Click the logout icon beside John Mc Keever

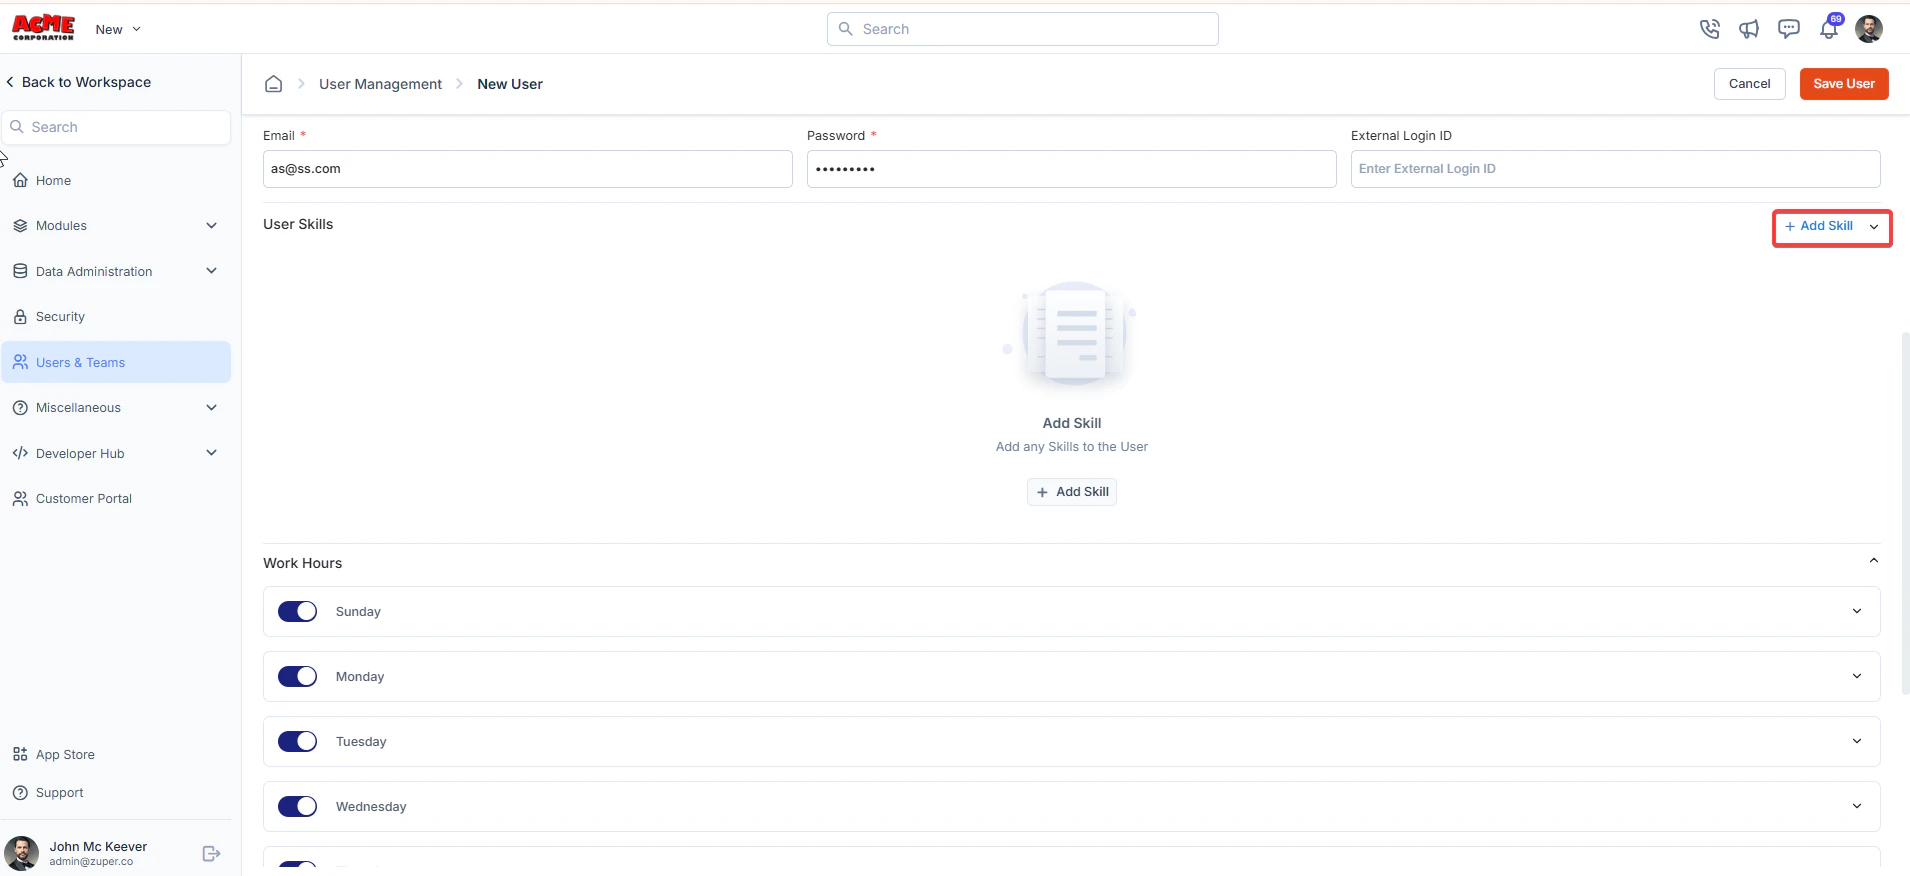(x=211, y=853)
